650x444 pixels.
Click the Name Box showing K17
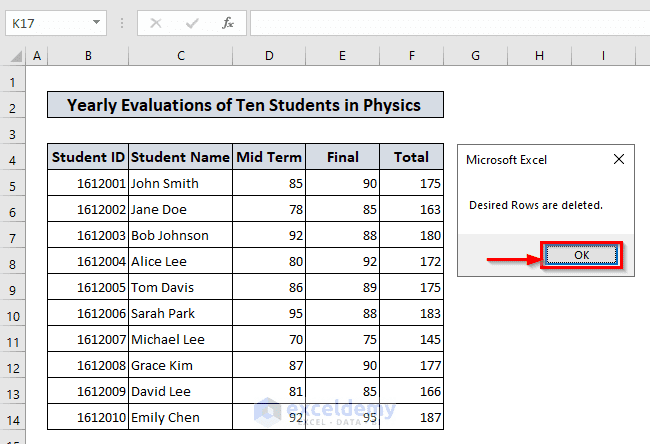56,23
